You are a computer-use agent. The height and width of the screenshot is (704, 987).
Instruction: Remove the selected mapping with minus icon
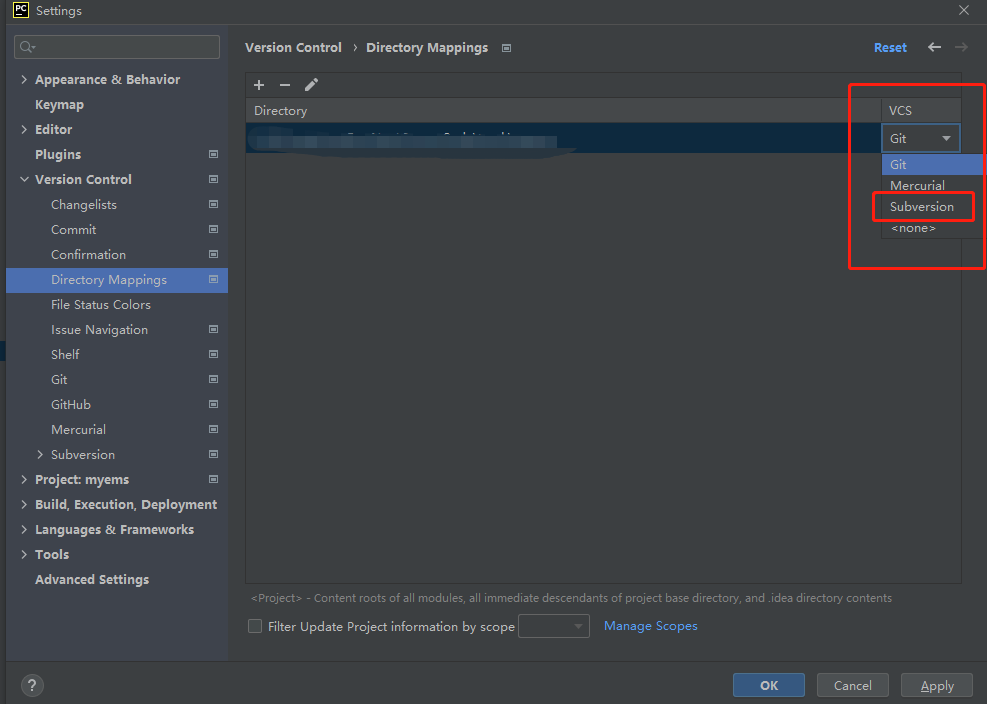pos(285,85)
